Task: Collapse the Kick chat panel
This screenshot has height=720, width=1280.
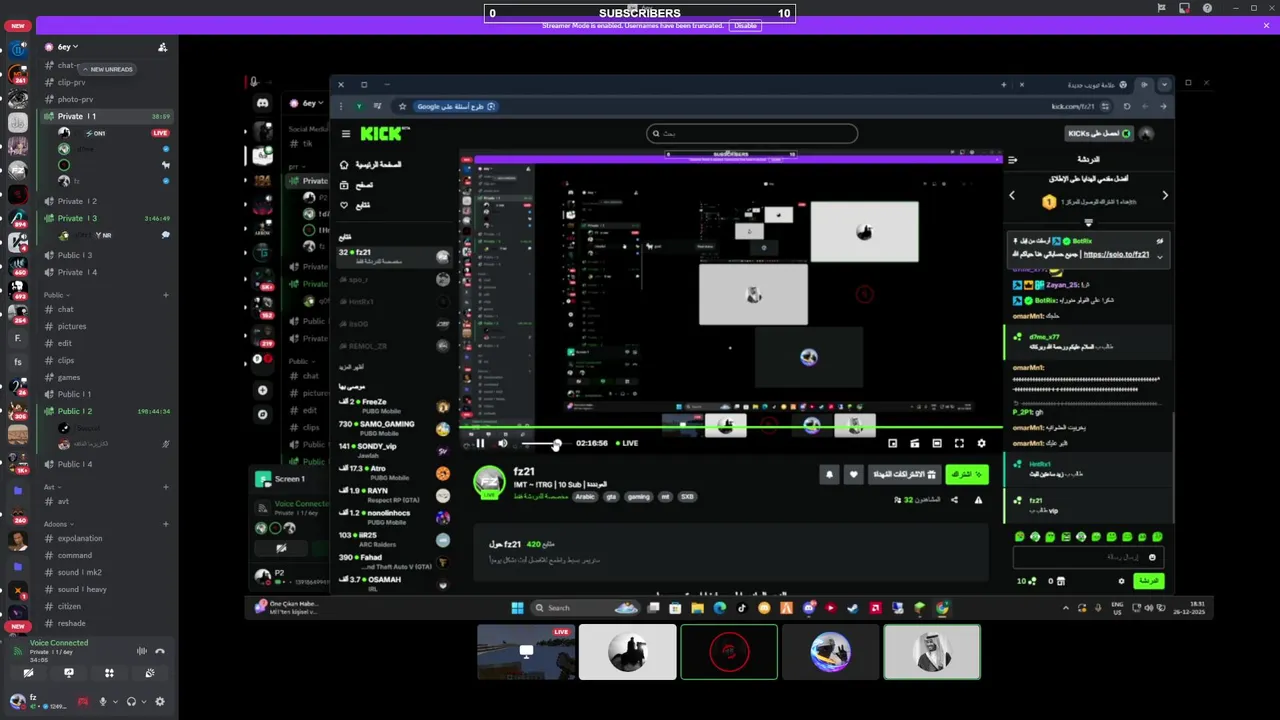Action: [1012, 160]
